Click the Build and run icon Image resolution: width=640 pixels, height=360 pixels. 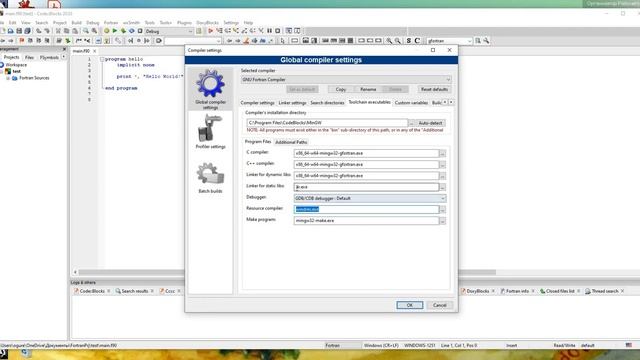pyautogui.click(x=123, y=31)
